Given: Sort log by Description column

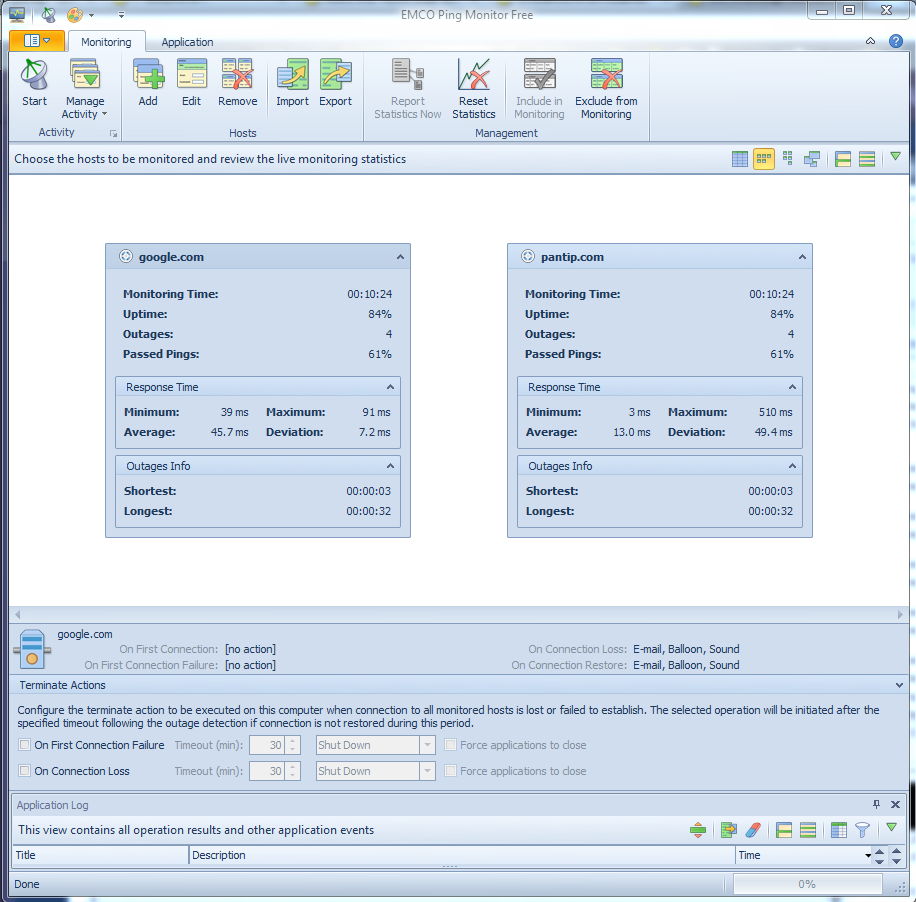Looking at the screenshot, I should pos(462,855).
